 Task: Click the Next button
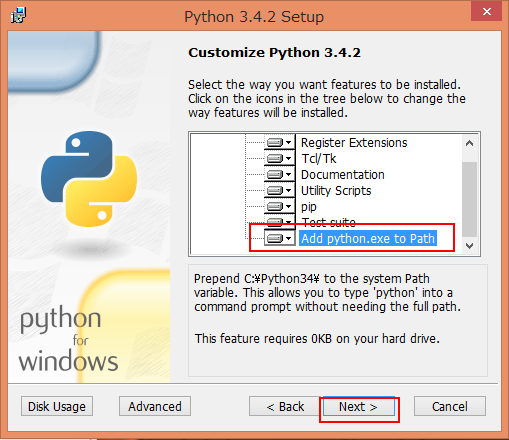[x=359, y=406]
